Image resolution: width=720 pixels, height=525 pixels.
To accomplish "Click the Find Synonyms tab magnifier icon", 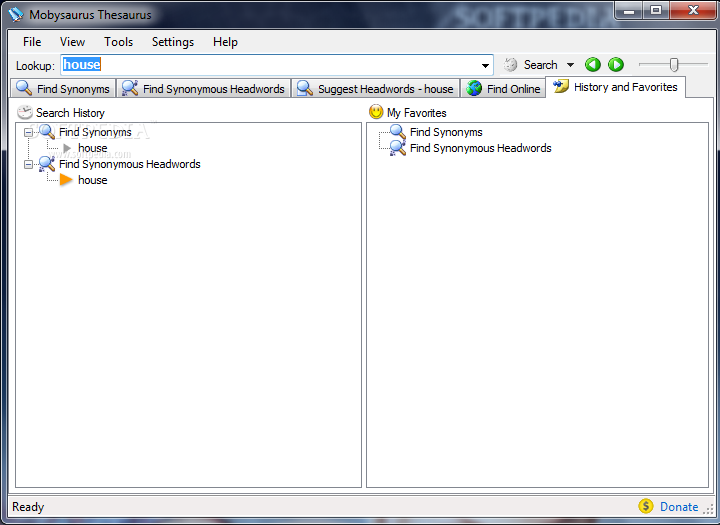I will point(24,88).
